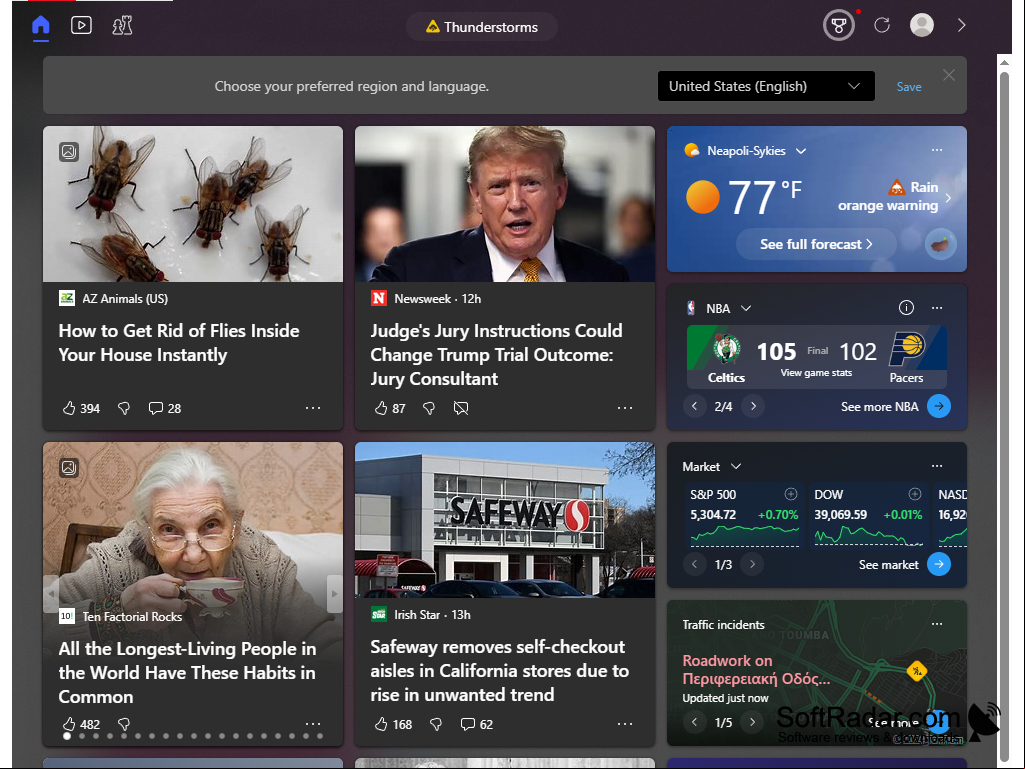
Task: Open the Roadwork on Περιφερειακή Οδός incident
Action: (756, 670)
